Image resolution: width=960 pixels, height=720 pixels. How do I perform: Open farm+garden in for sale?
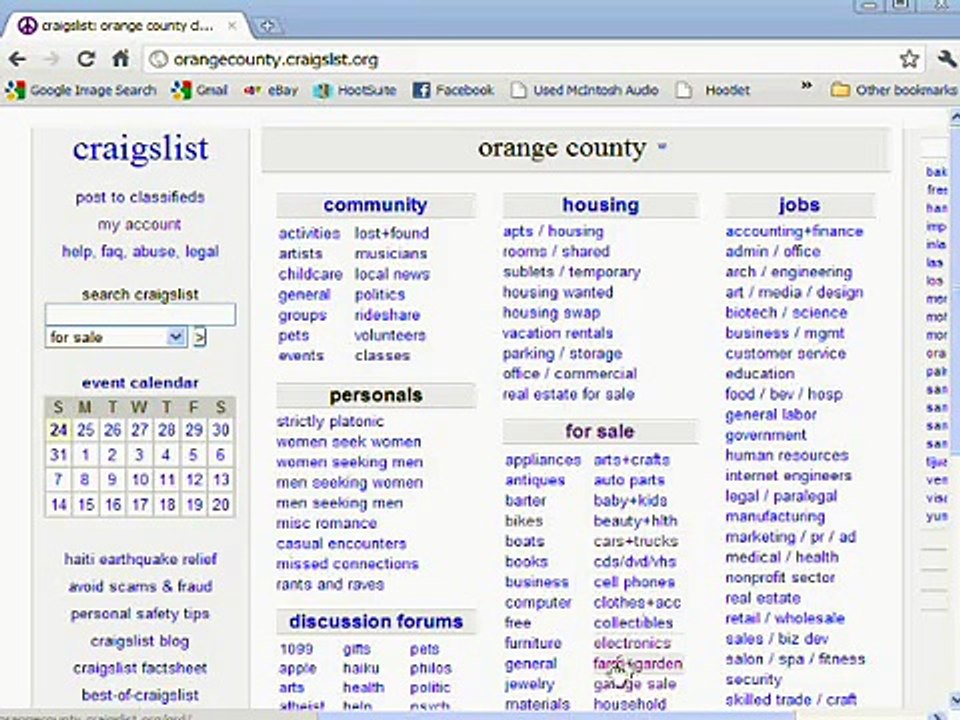638,664
